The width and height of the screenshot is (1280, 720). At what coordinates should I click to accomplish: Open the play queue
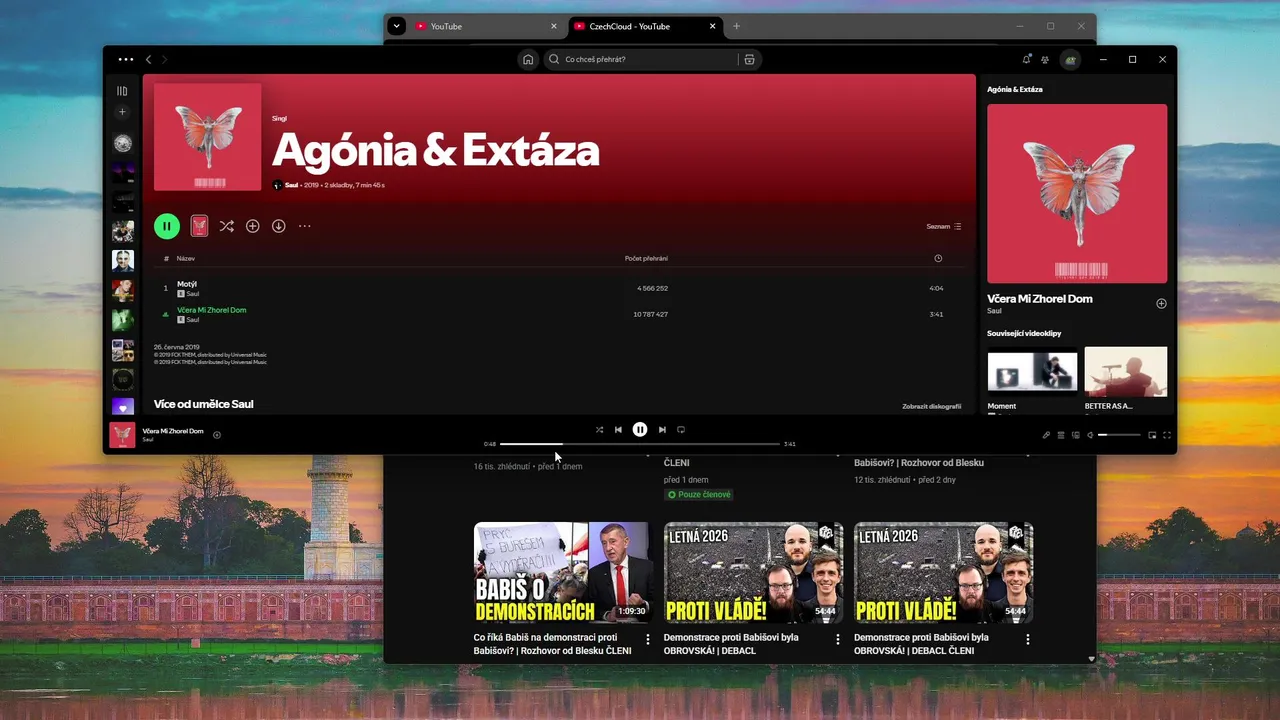point(1061,435)
